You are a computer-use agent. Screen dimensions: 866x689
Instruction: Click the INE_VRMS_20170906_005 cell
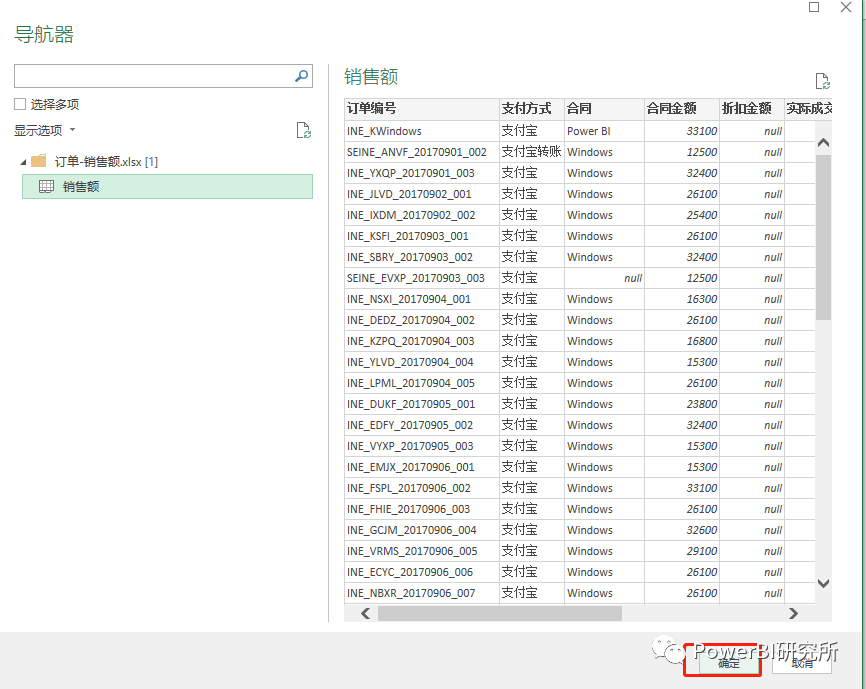[x=421, y=550]
